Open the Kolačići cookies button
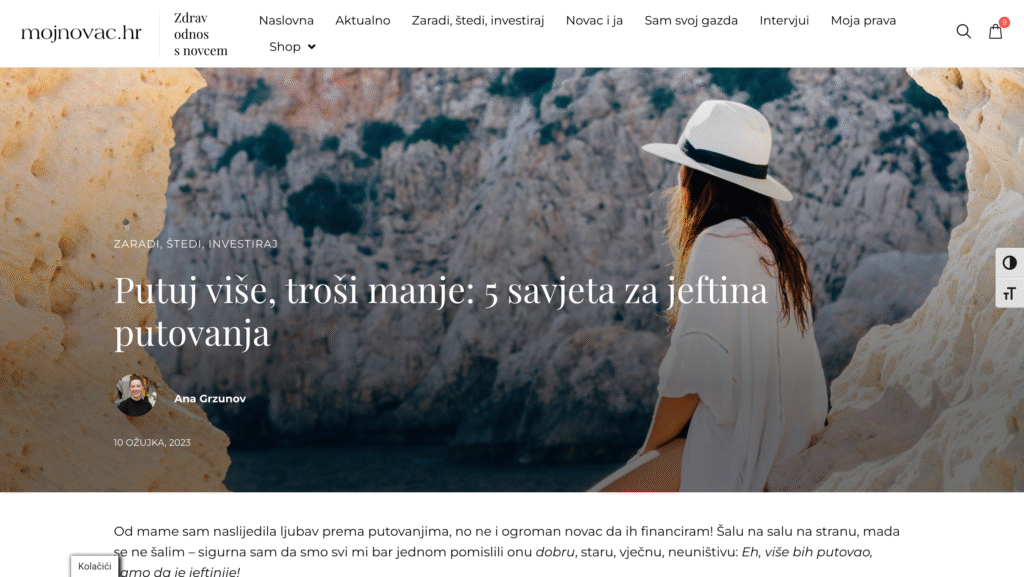1024x577 pixels. coord(95,566)
